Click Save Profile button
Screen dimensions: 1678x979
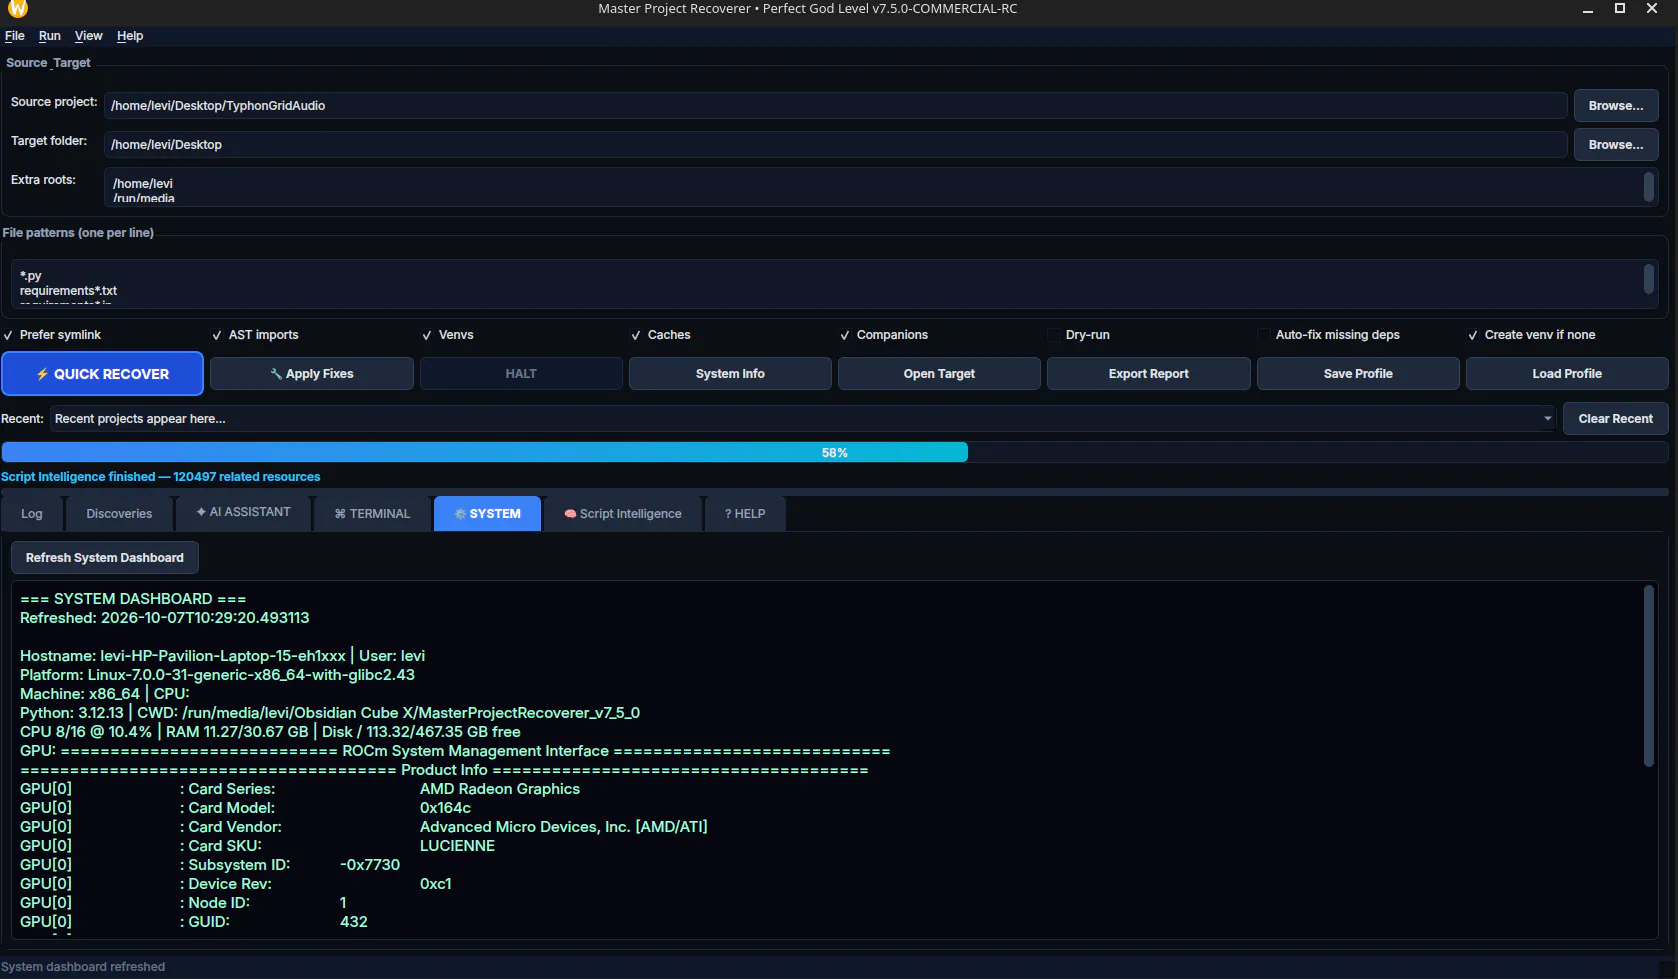[x=1358, y=374]
